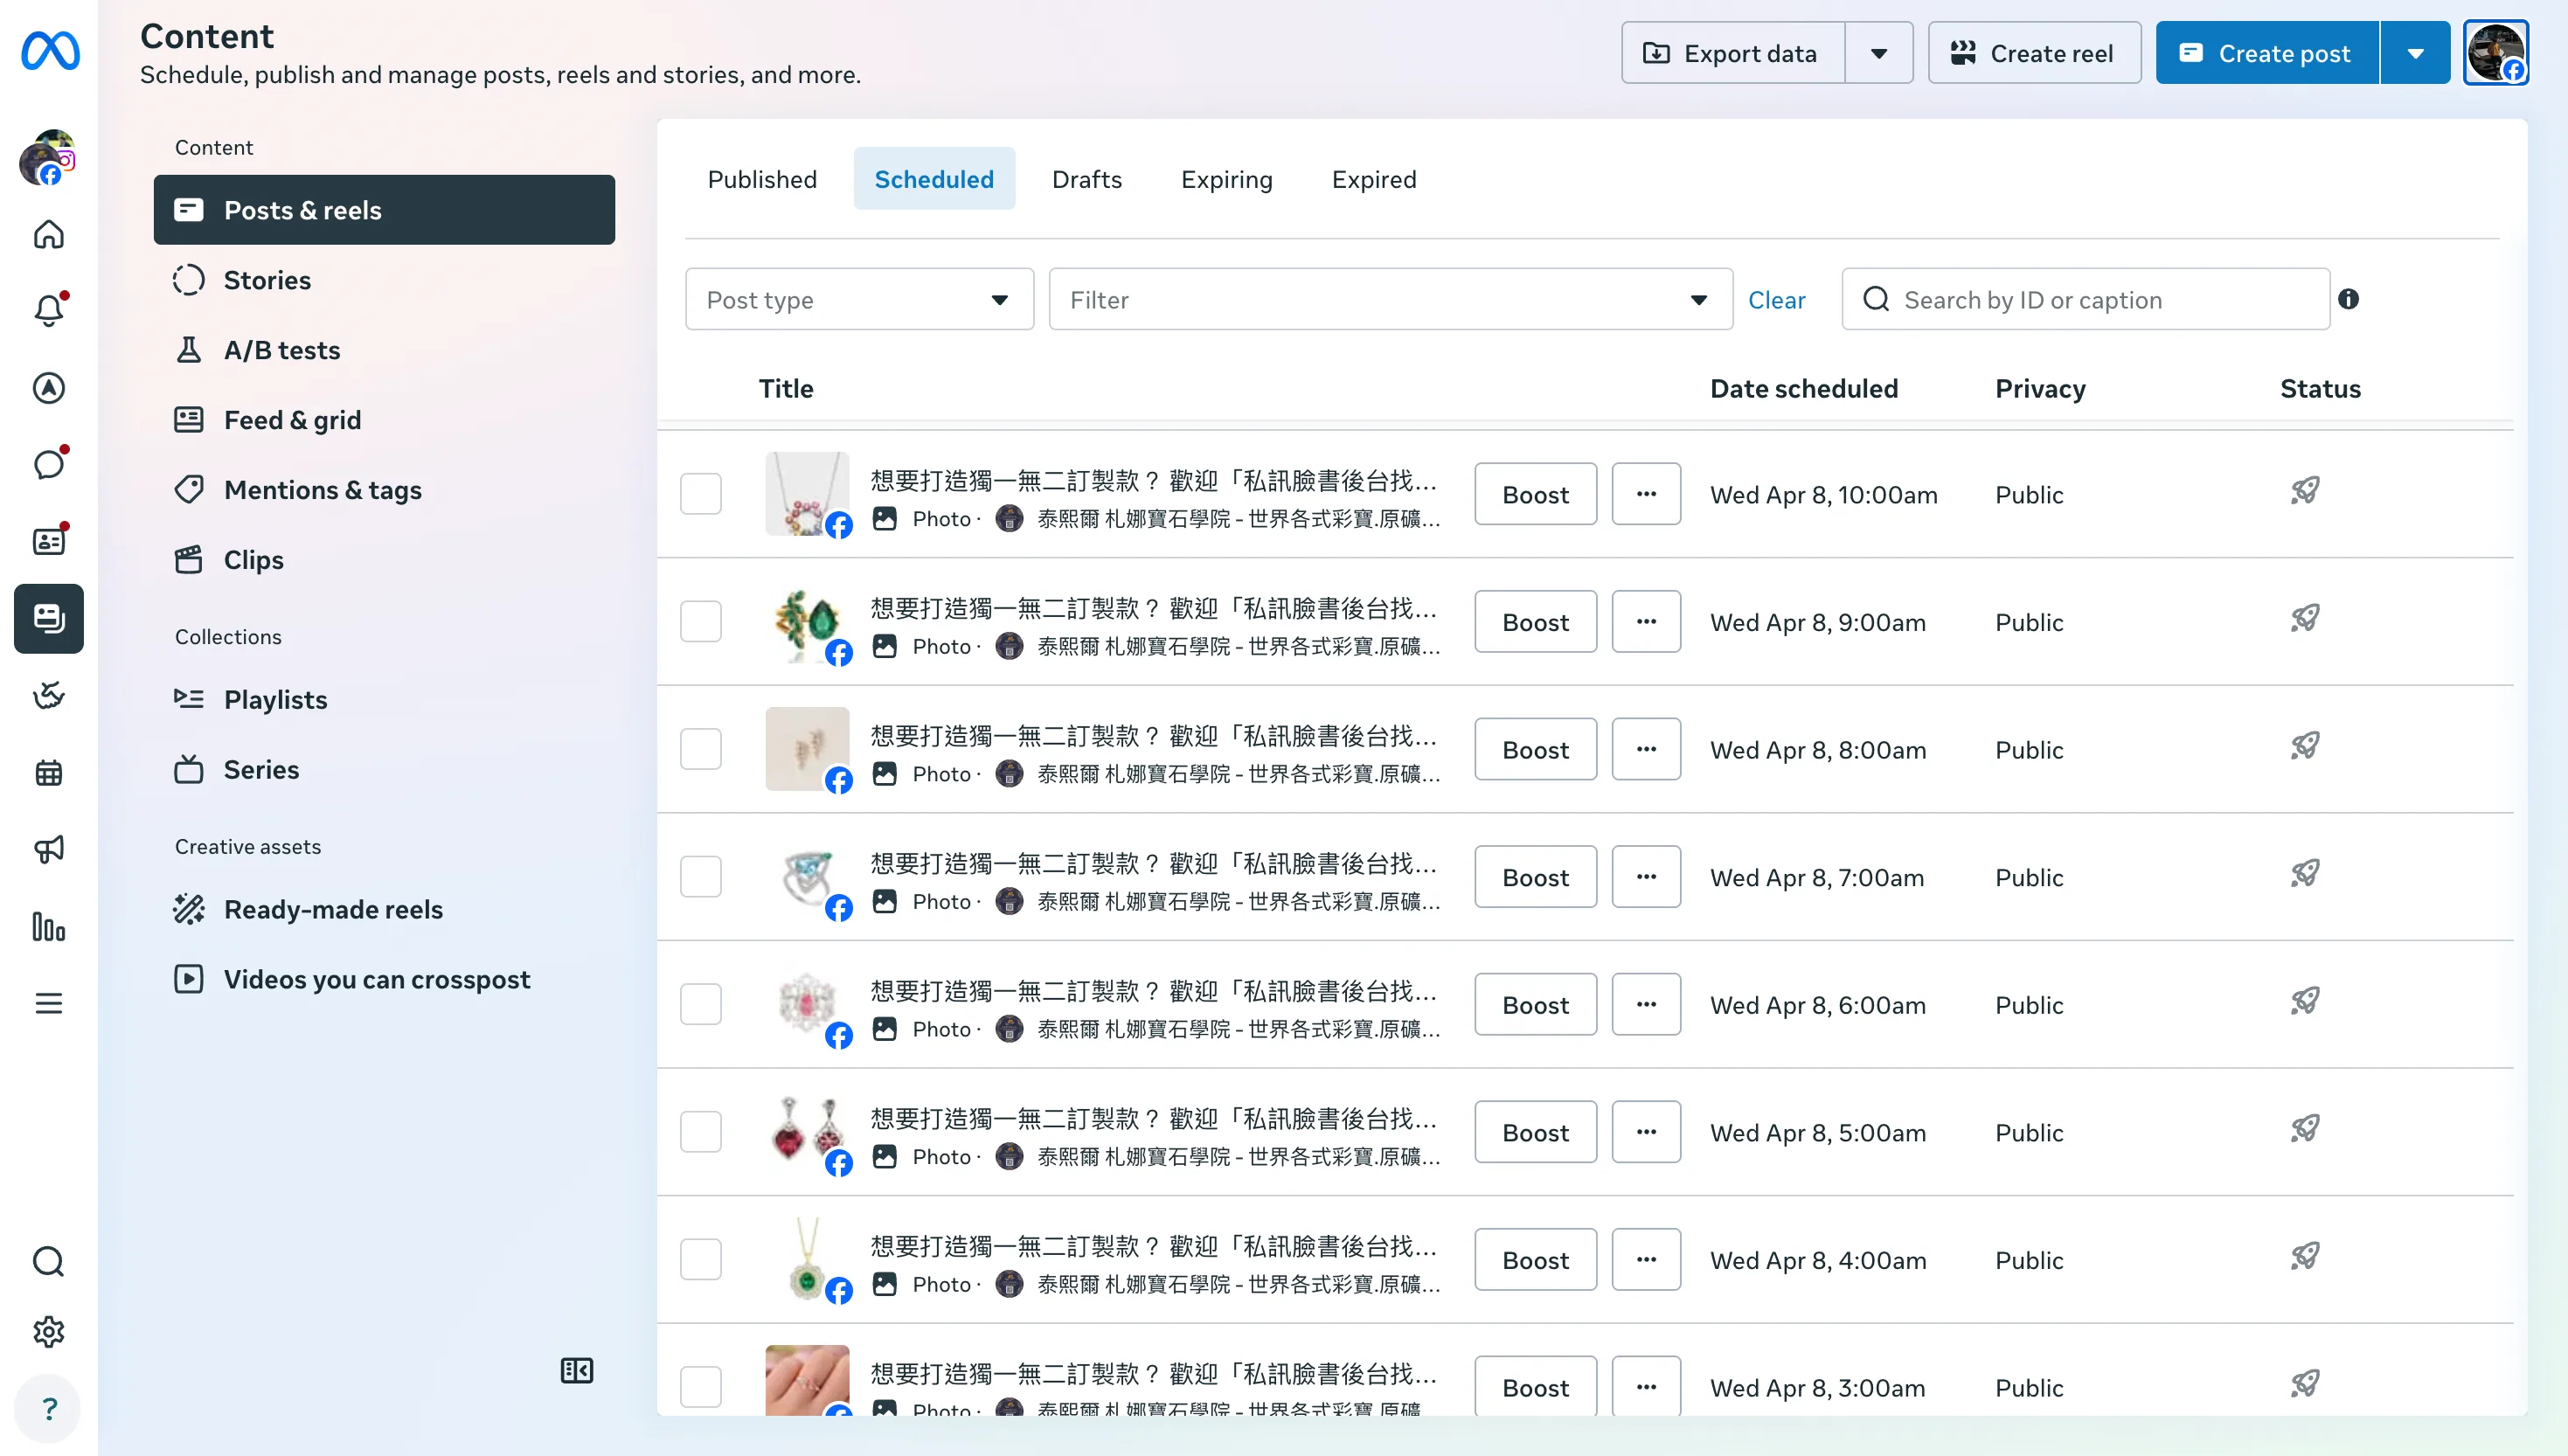Viewport: 2568px width, 1456px height.
Task: Open the Post type dropdown
Action: point(859,299)
